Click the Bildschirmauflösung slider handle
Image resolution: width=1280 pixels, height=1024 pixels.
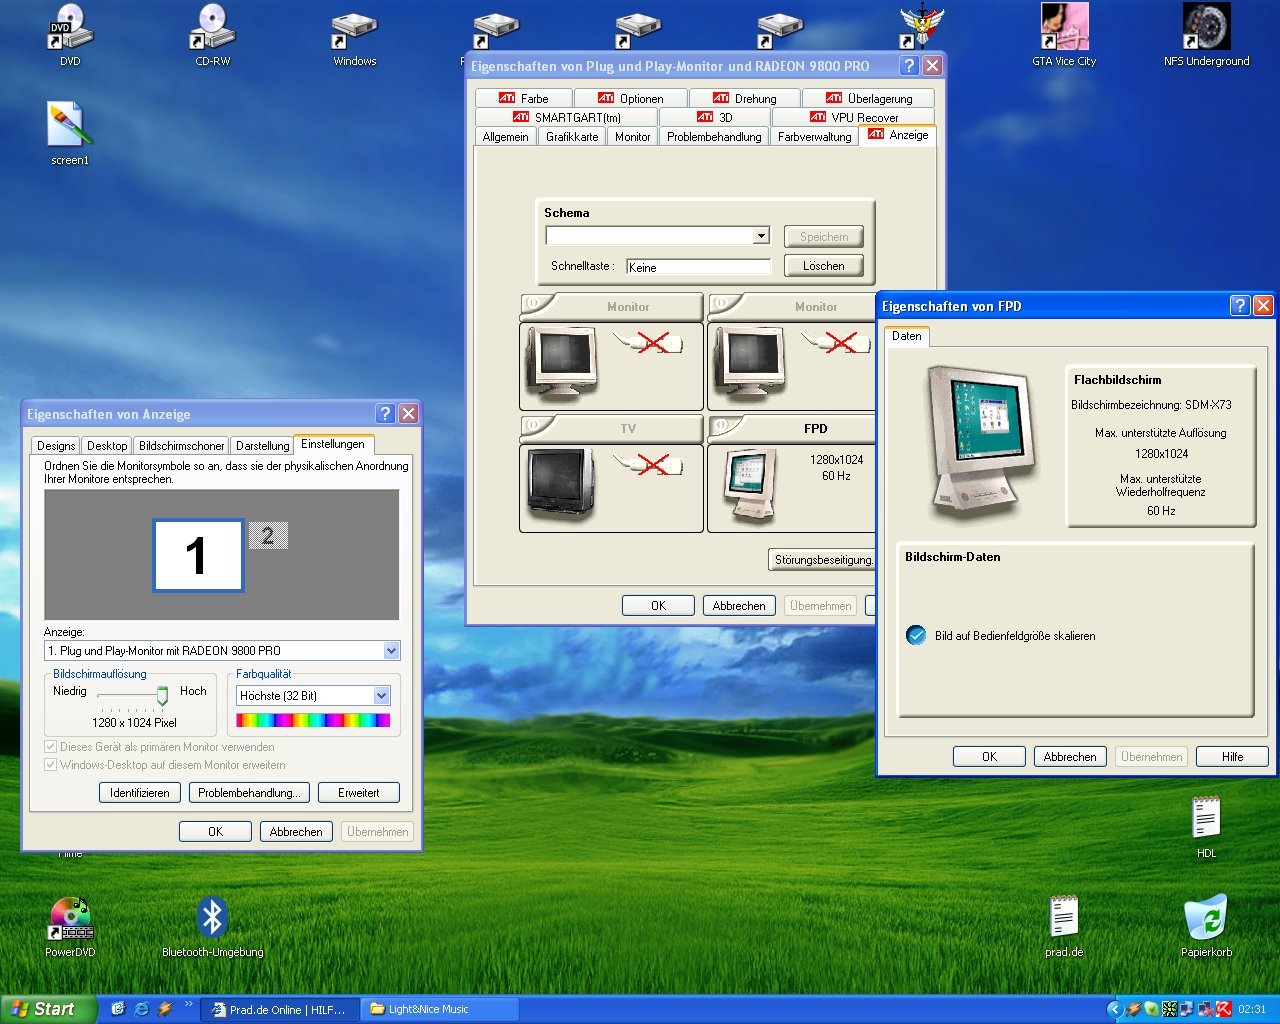[162, 696]
